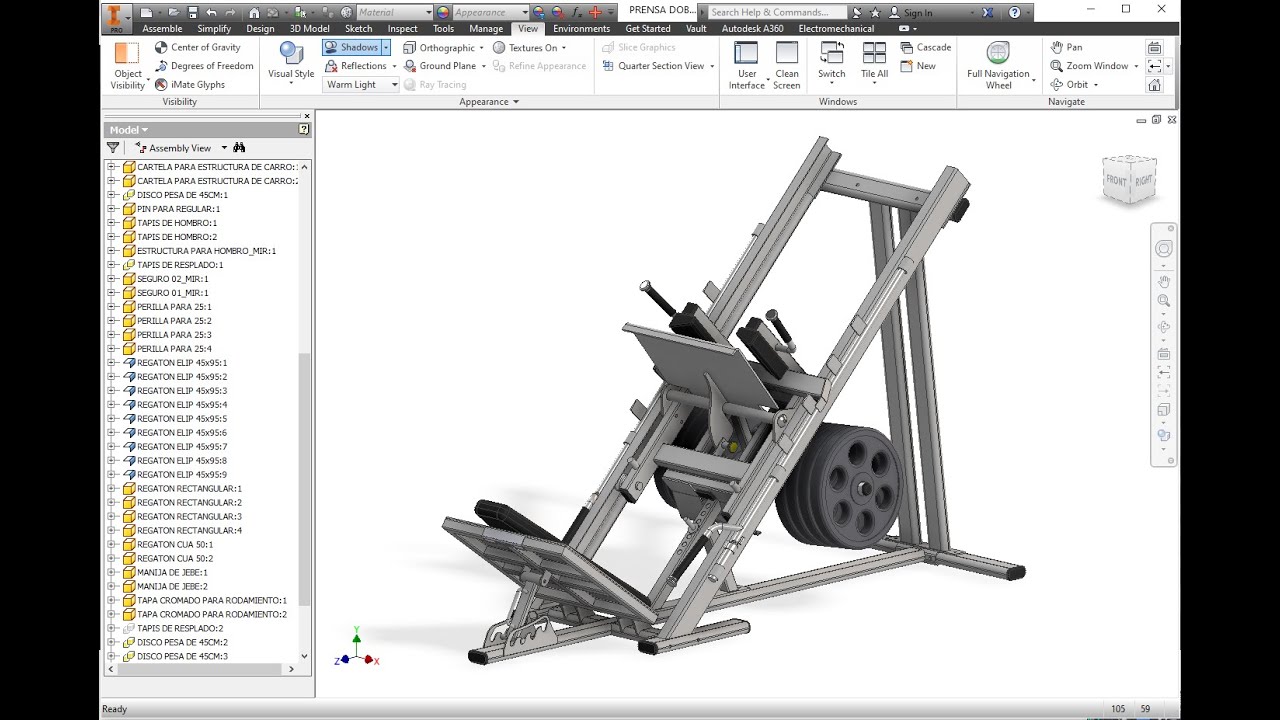Toggle Degrees of Freedom display
1280x720 pixels.
click(203, 66)
